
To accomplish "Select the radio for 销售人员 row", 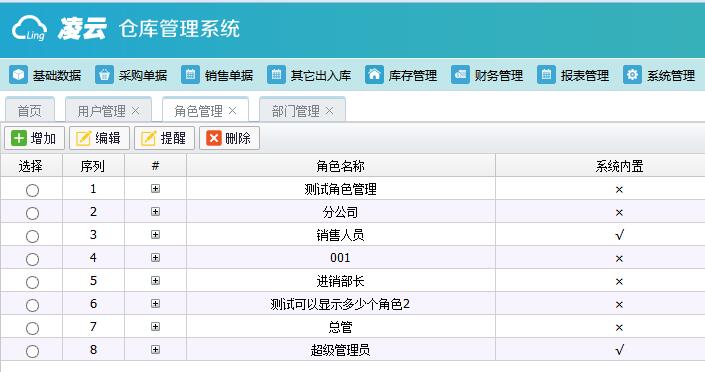I will [32, 236].
